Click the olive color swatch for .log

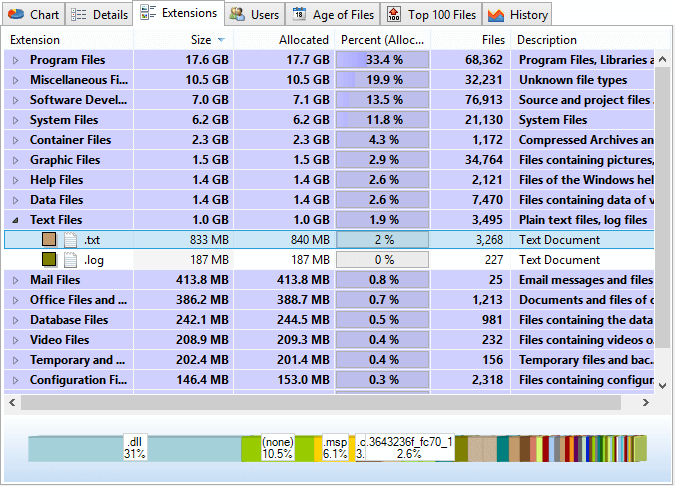(49, 260)
